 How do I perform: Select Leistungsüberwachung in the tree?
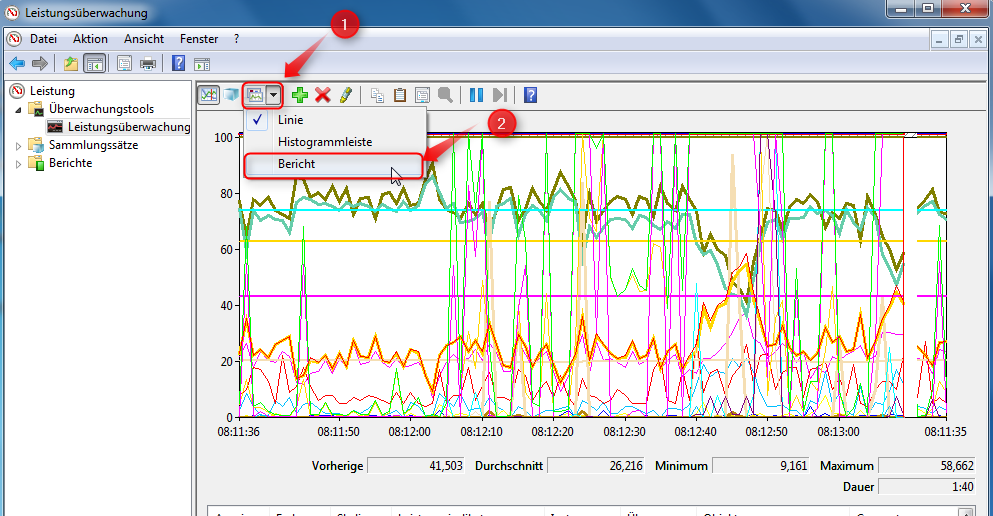point(129,127)
